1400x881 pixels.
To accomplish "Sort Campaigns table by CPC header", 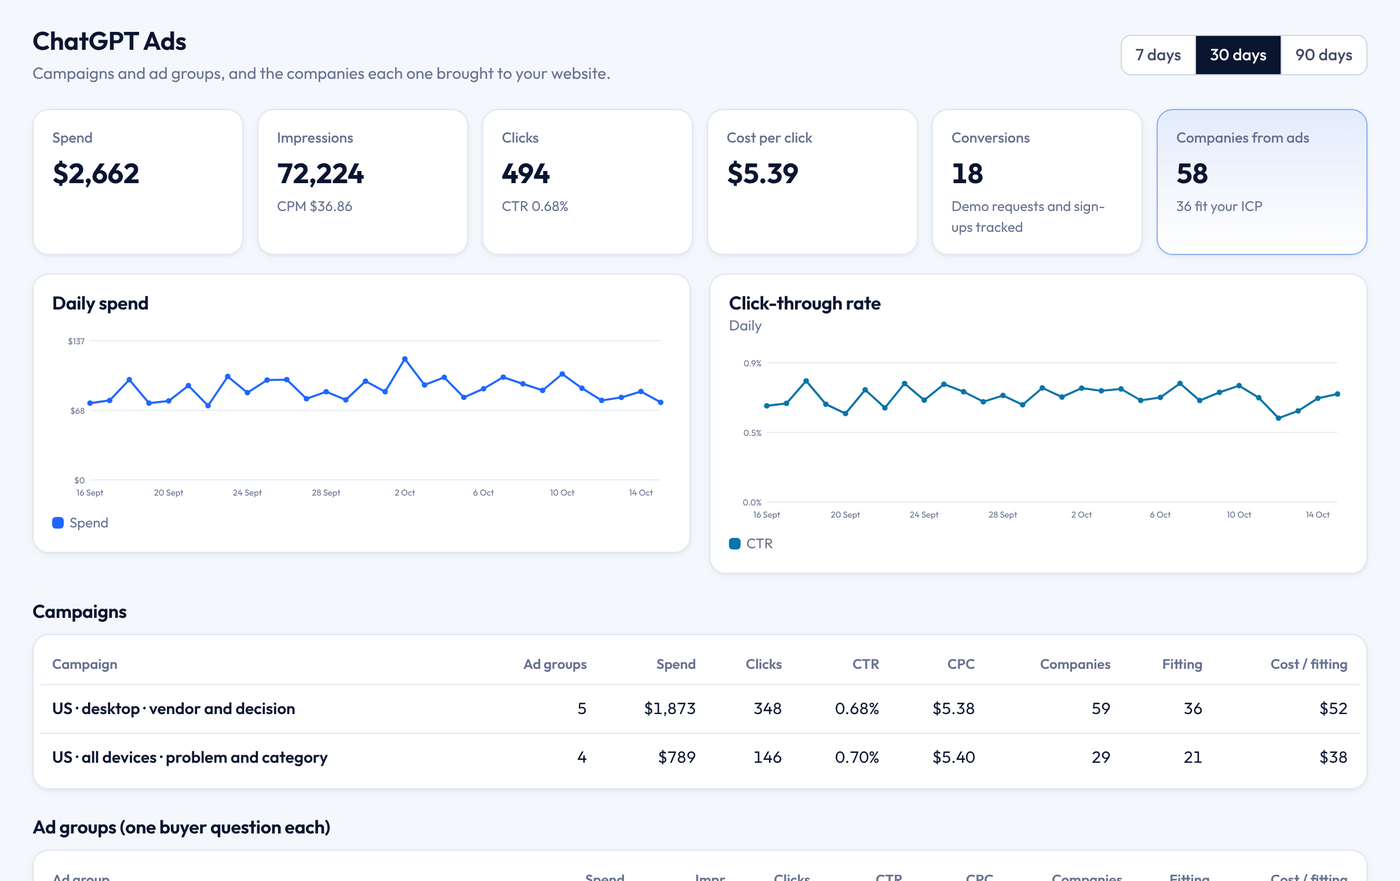I will (961, 664).
